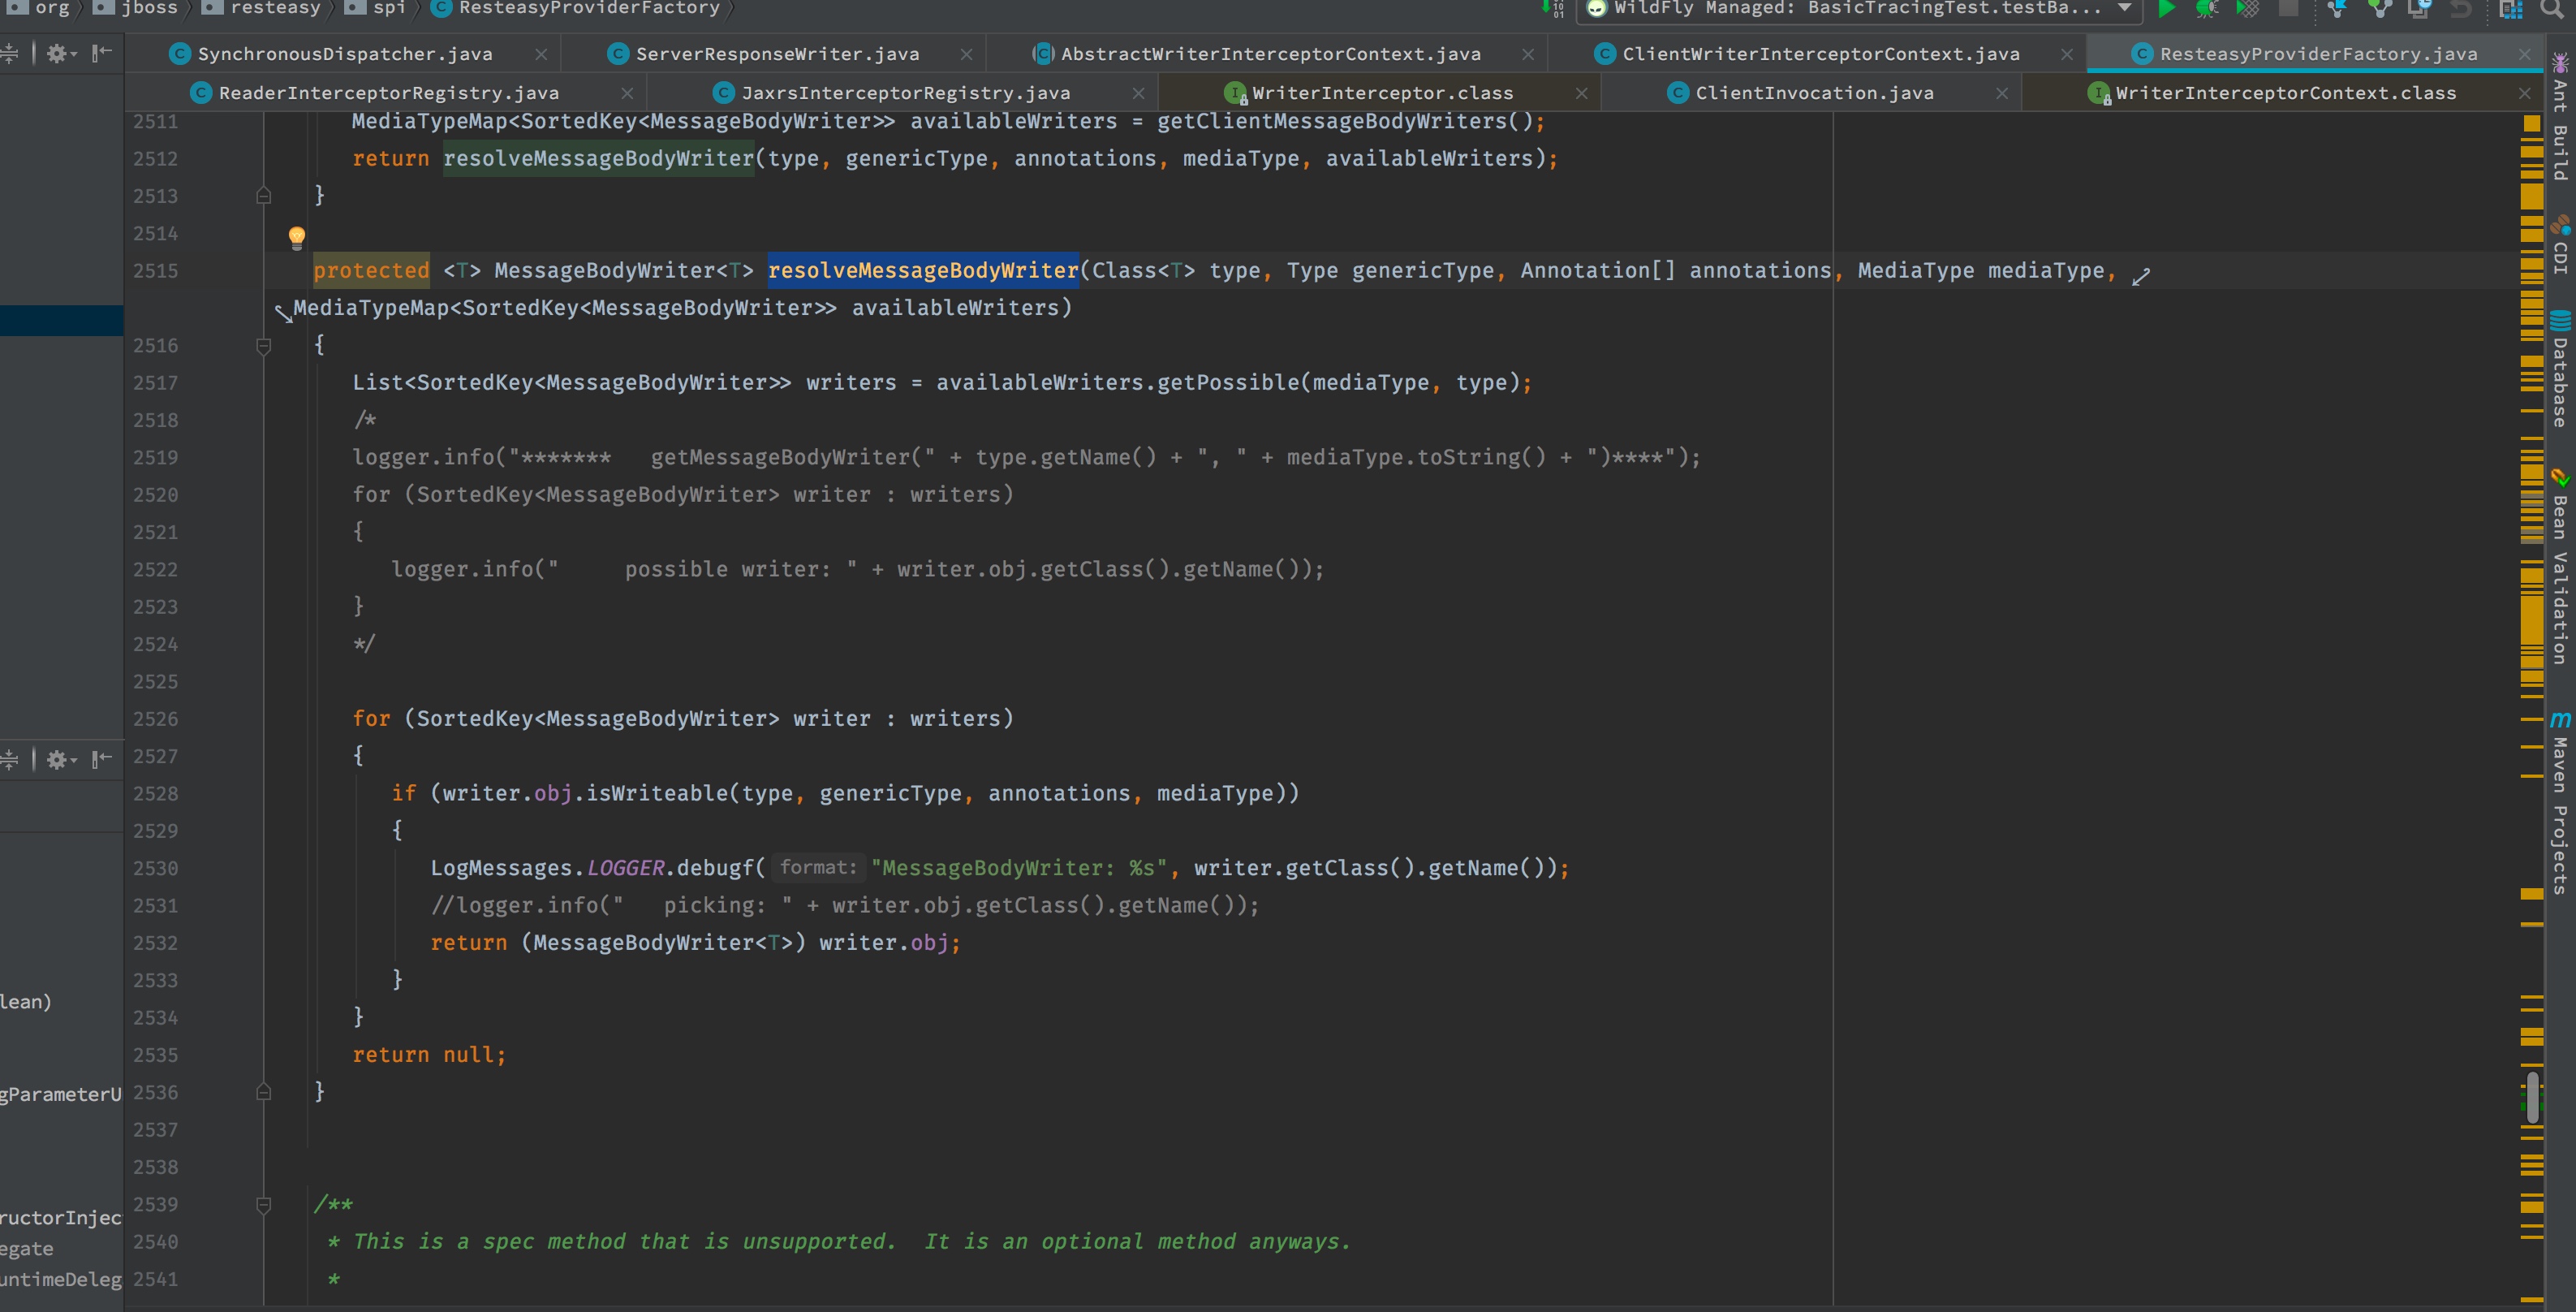
Task: Click the line 2526 number in gutter
Action: 156,719
